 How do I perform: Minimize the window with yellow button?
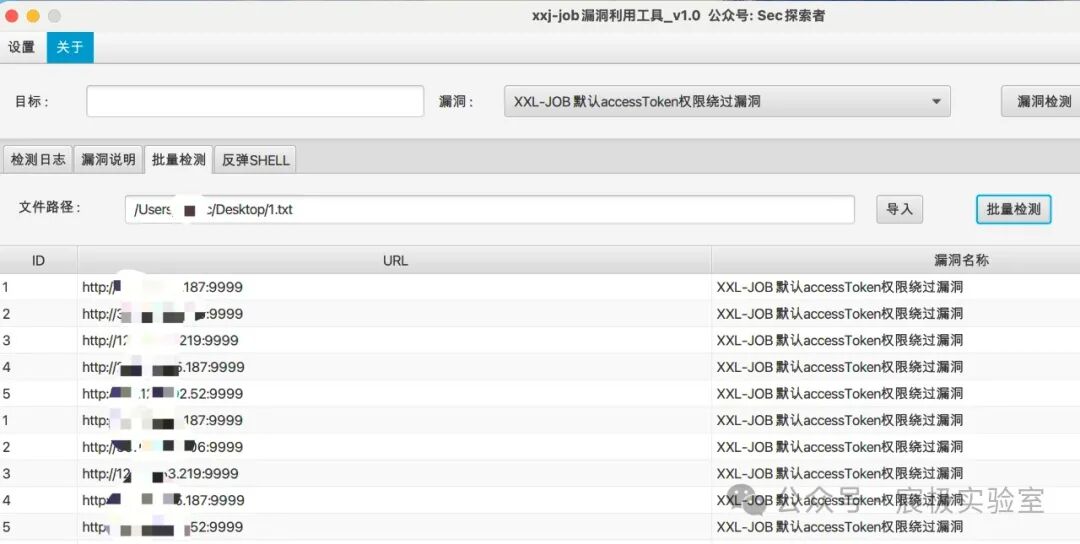coord(32,15)
